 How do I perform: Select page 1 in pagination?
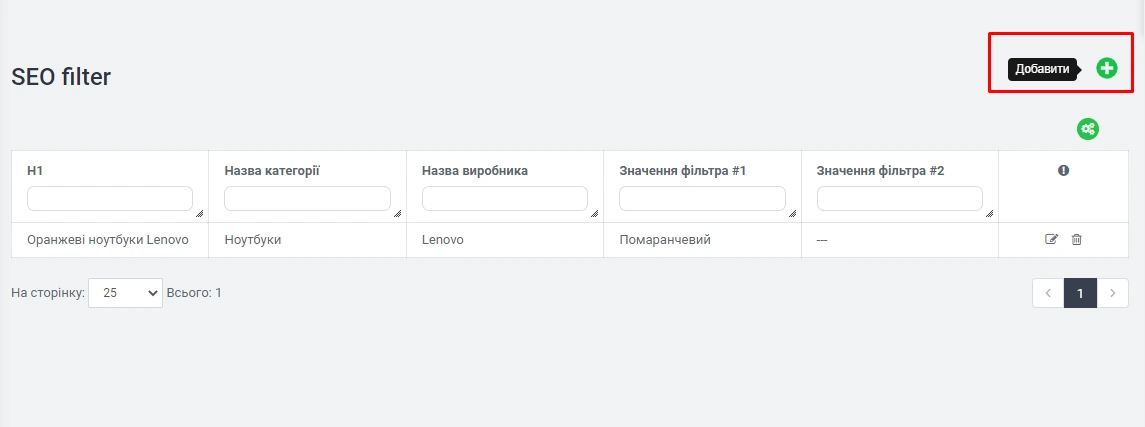pos(1080,293)
